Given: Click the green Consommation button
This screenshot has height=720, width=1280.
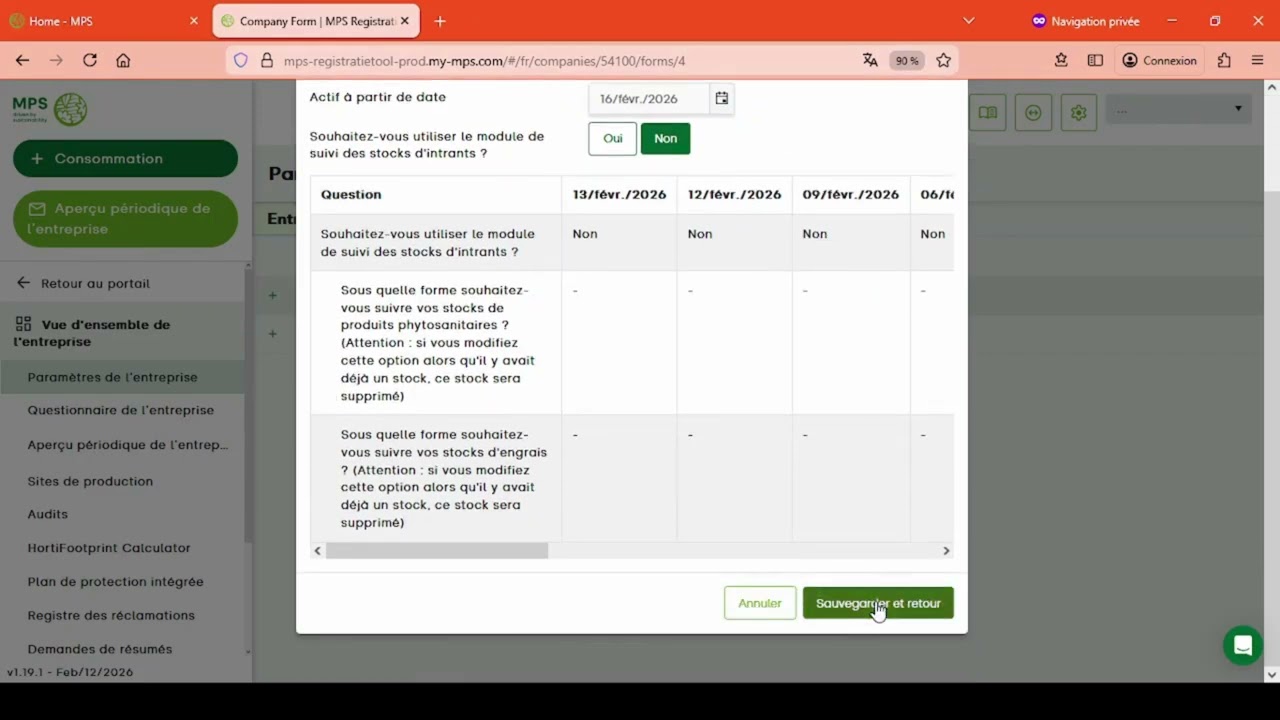Looking at the screenshot, I should [x=125, y=158].
